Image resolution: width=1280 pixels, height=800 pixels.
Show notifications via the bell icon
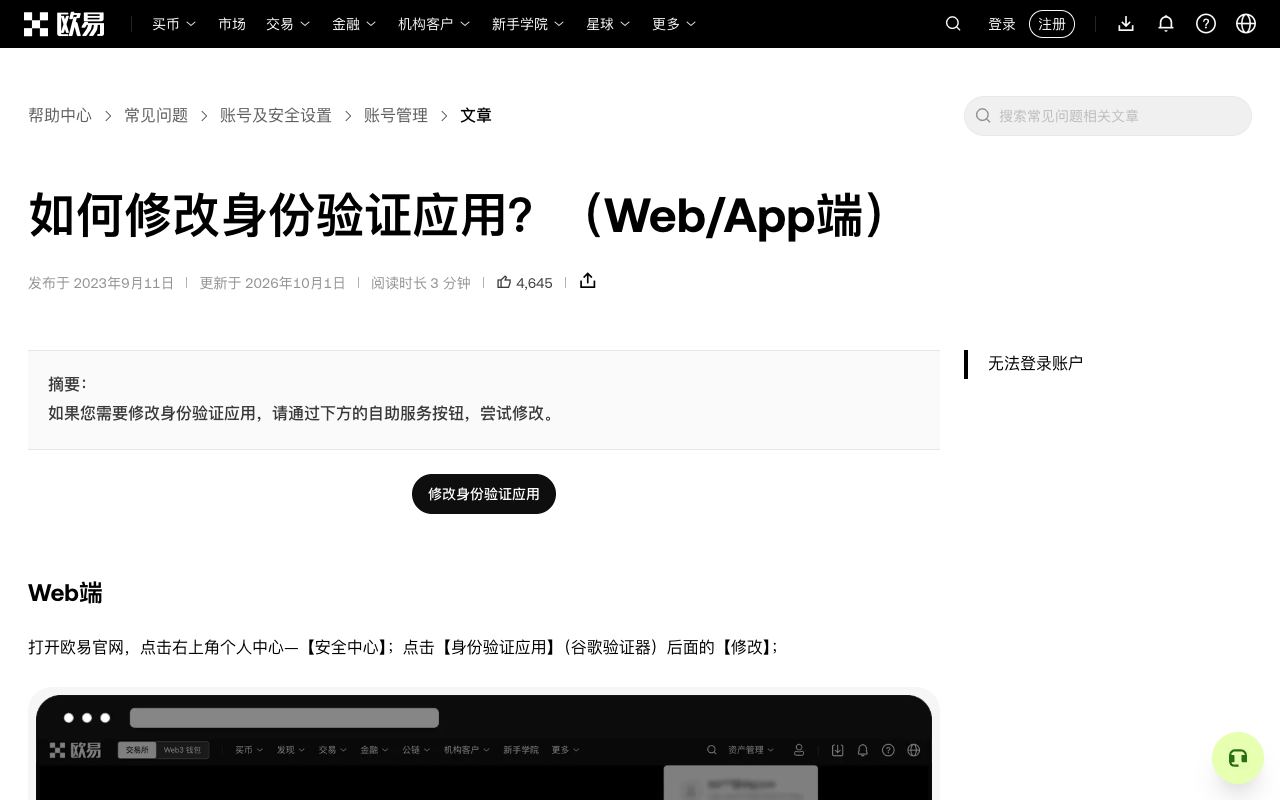[1166, 24]
